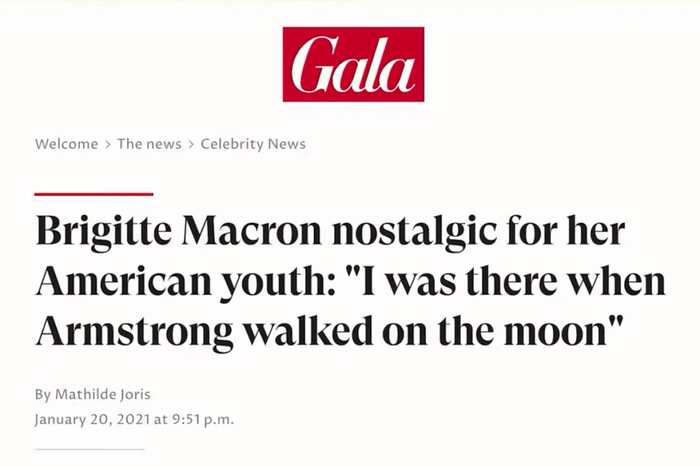Go to the Welcome breadcrumb

coord(66,144)
